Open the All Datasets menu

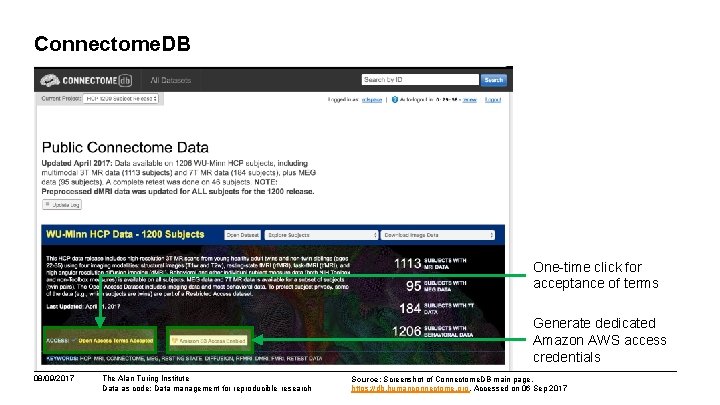[x=170, y=80]
